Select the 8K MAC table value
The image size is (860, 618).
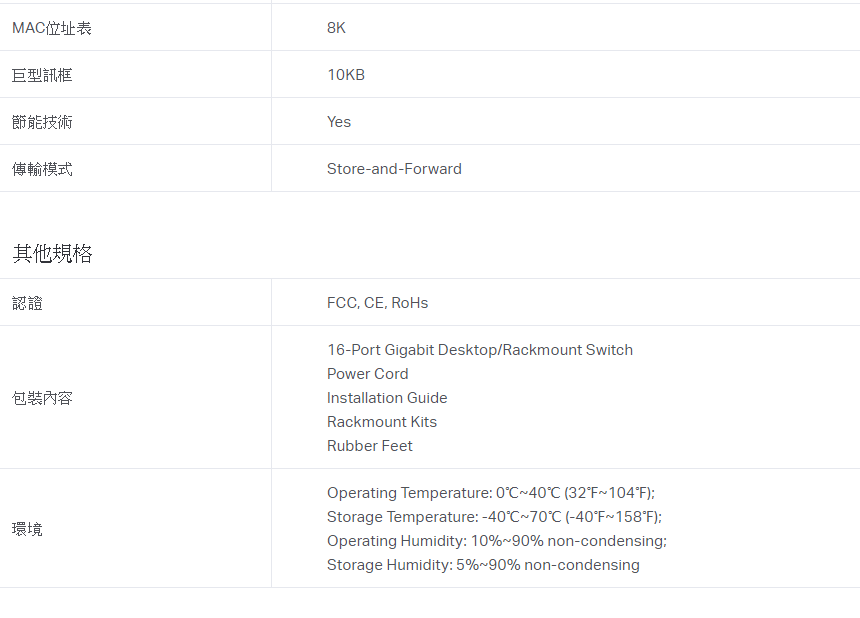[x=336, y=28]
